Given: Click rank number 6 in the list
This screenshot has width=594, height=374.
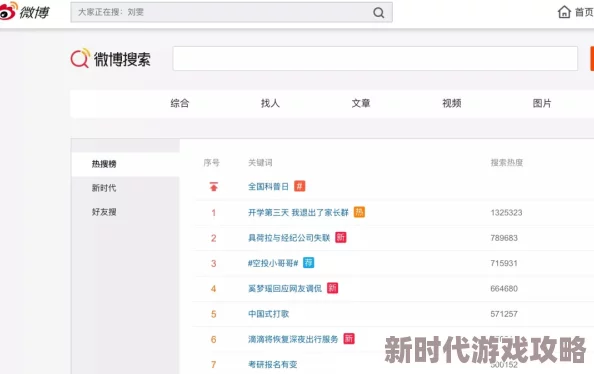Looking at the screenshot, I should tap(214, 339).
